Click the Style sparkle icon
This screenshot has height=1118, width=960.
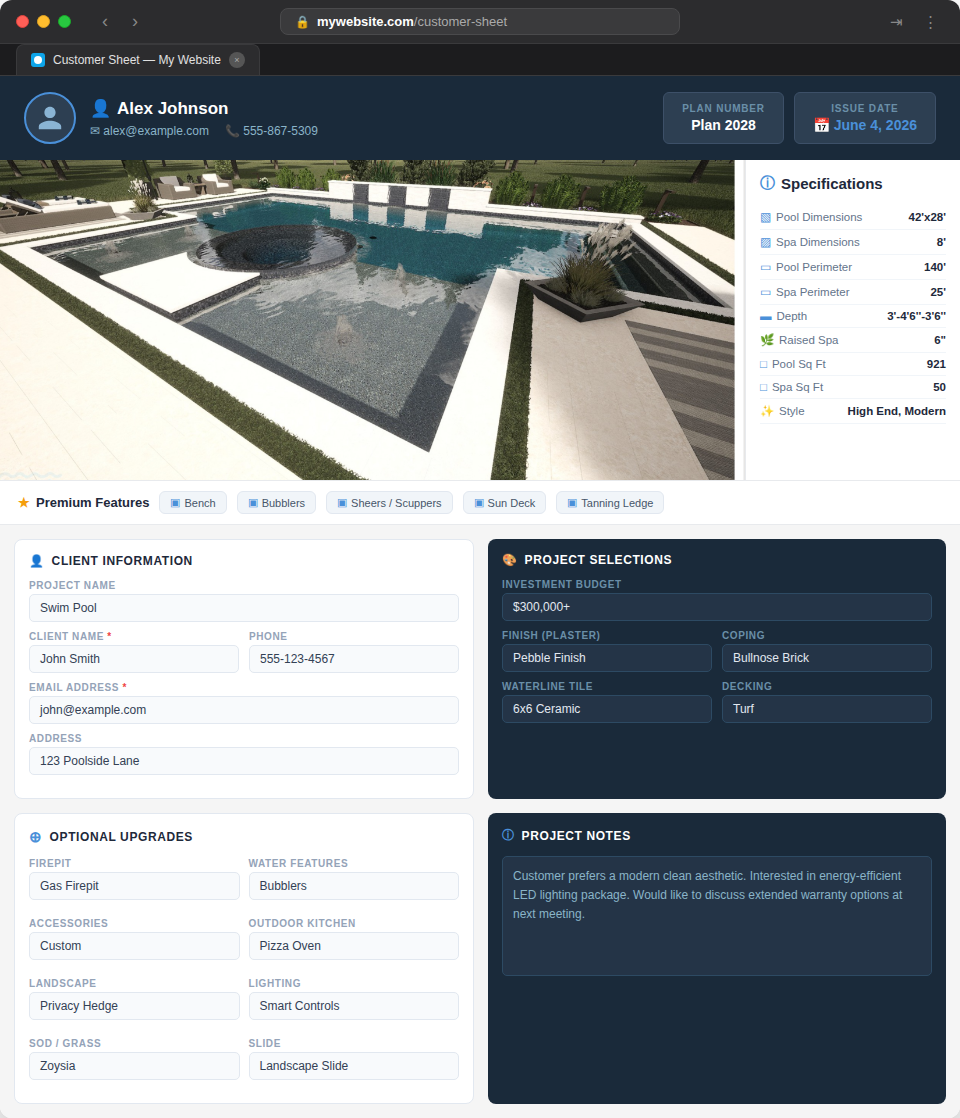click(767, 411)
